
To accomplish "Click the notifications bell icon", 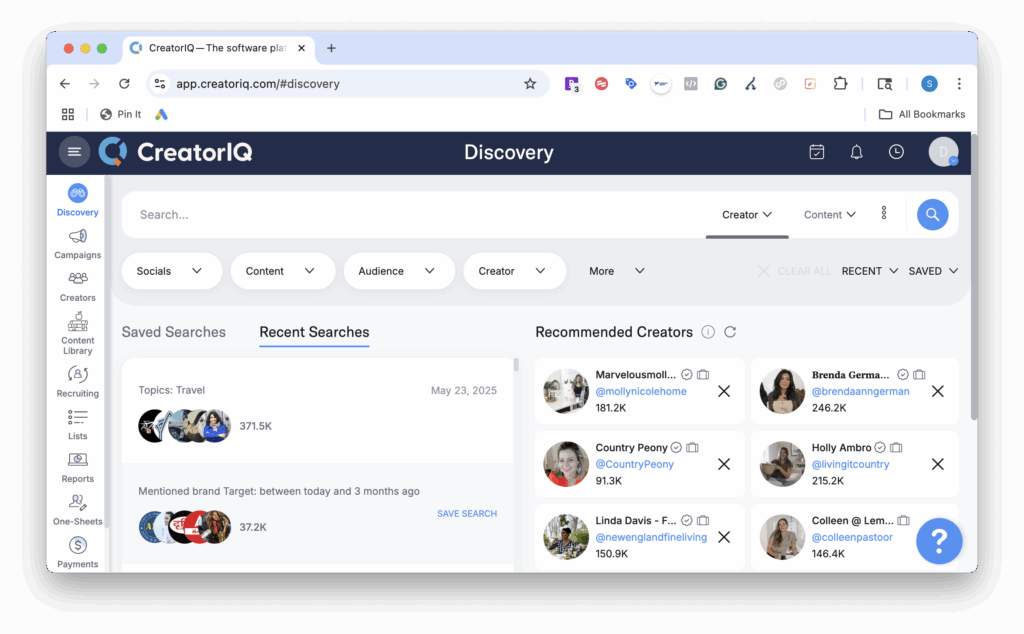I will coord(856,152).
